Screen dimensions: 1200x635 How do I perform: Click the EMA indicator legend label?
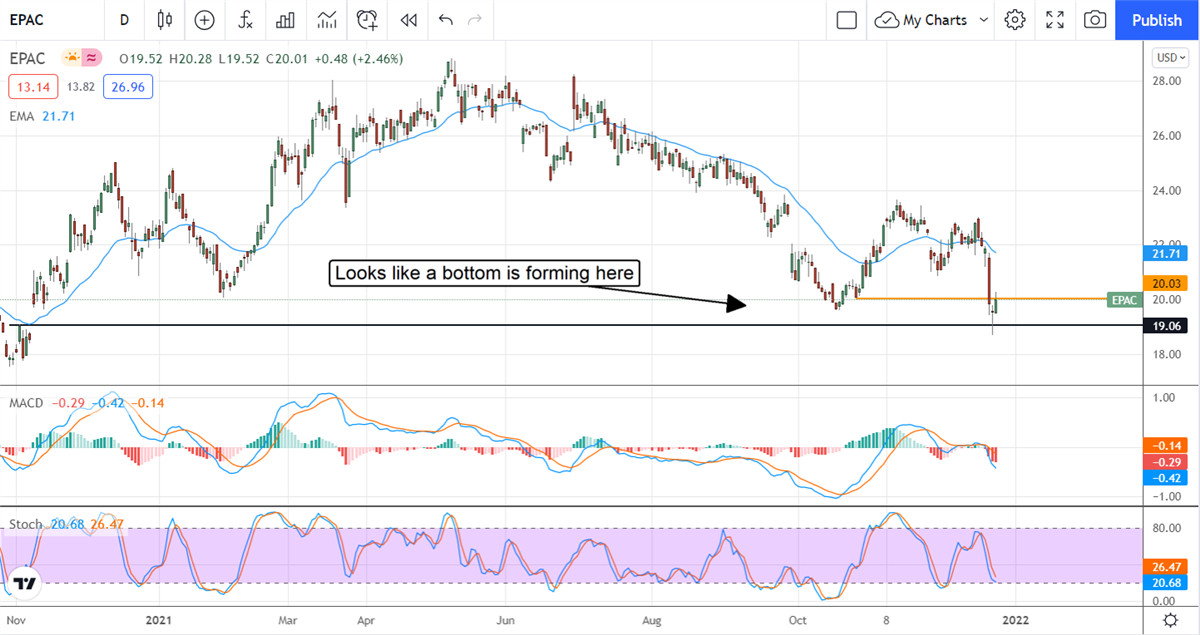click(x=22, y=116)
